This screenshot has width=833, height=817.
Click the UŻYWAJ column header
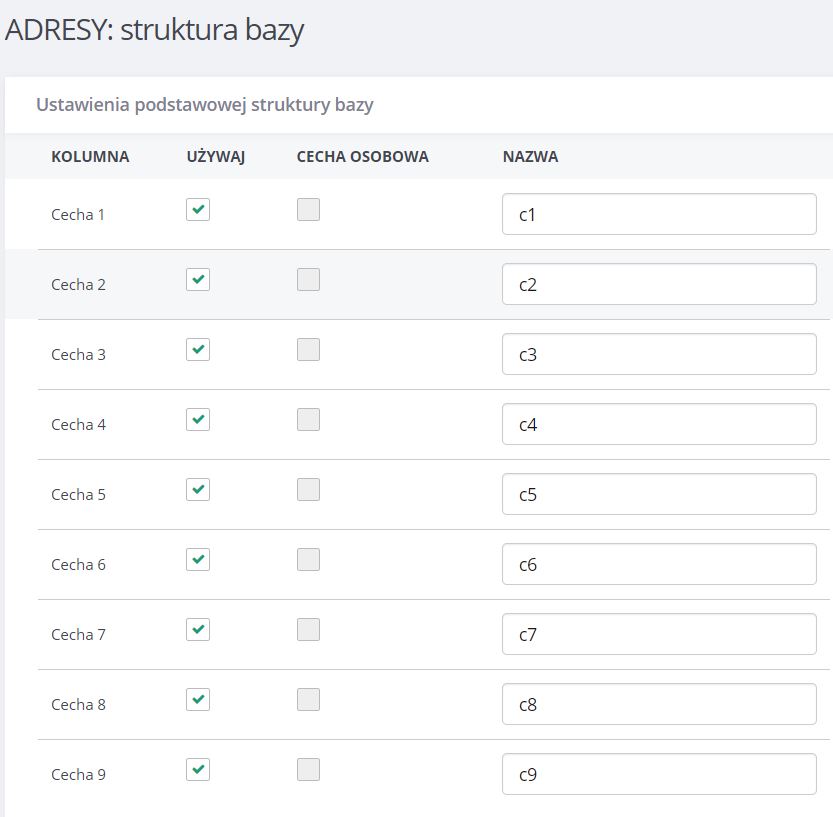tap(216, 157)
